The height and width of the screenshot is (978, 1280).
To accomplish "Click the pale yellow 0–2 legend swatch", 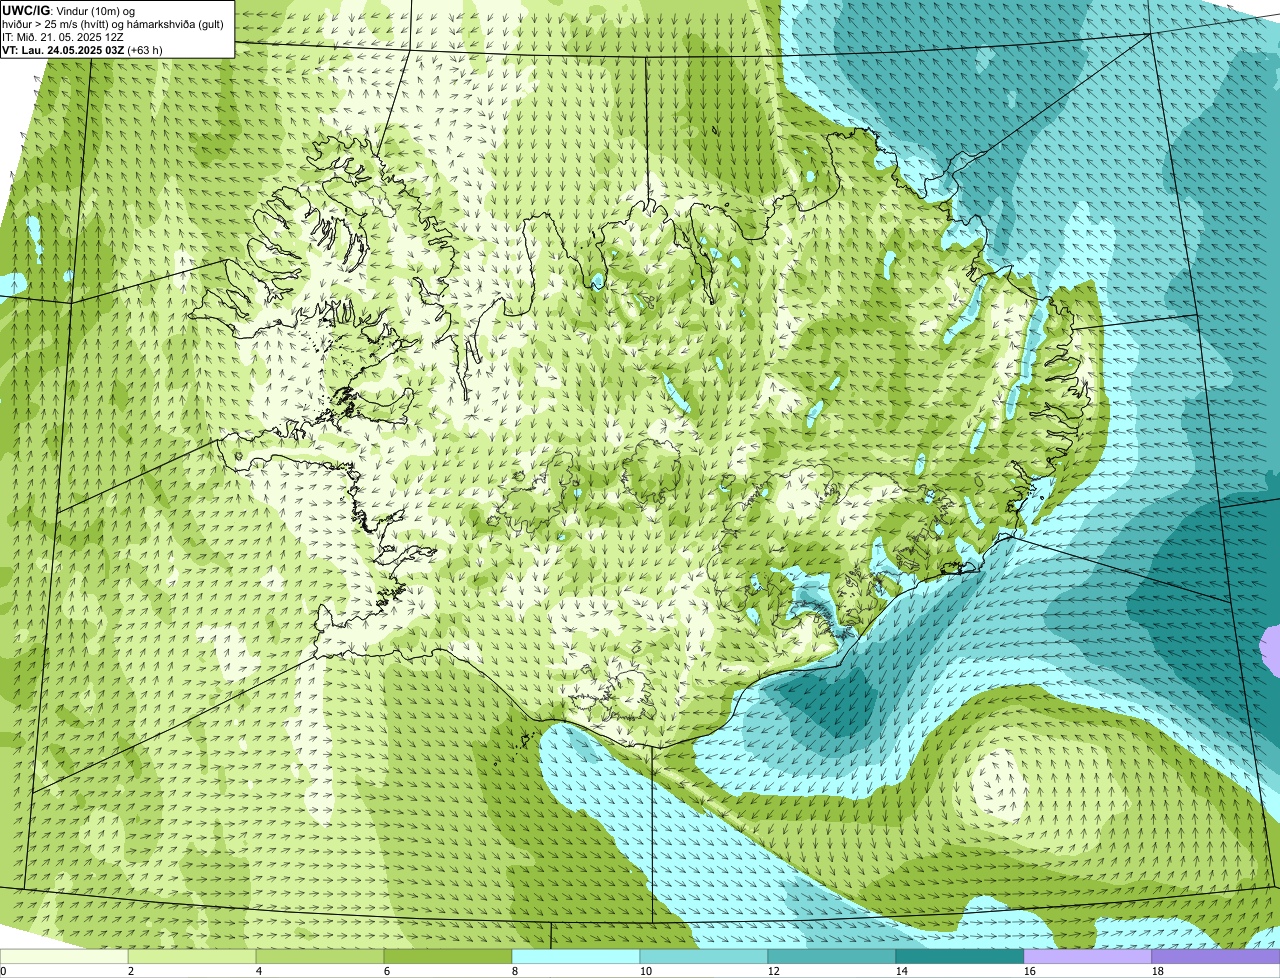I will 64,957.
